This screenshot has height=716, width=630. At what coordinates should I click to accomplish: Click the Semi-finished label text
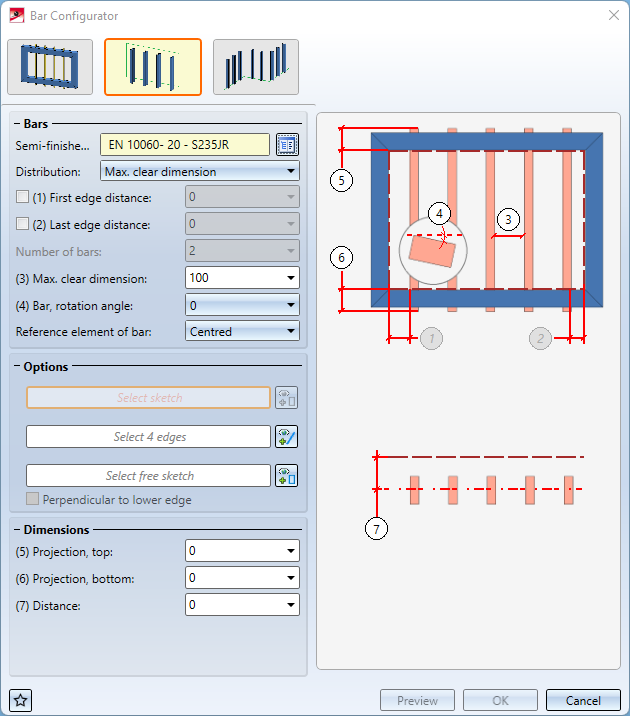coord(52,146)
